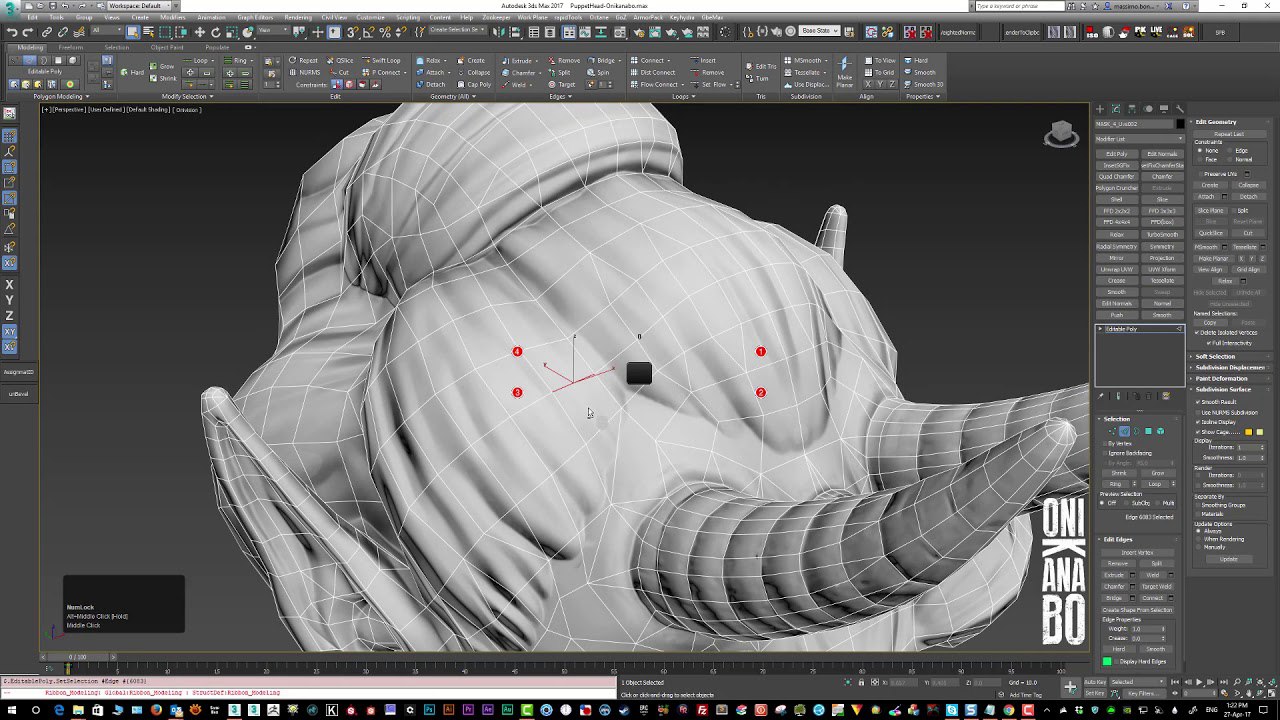
Task: Click the TurboSmooth modifier button
Action: (1161, 234)
